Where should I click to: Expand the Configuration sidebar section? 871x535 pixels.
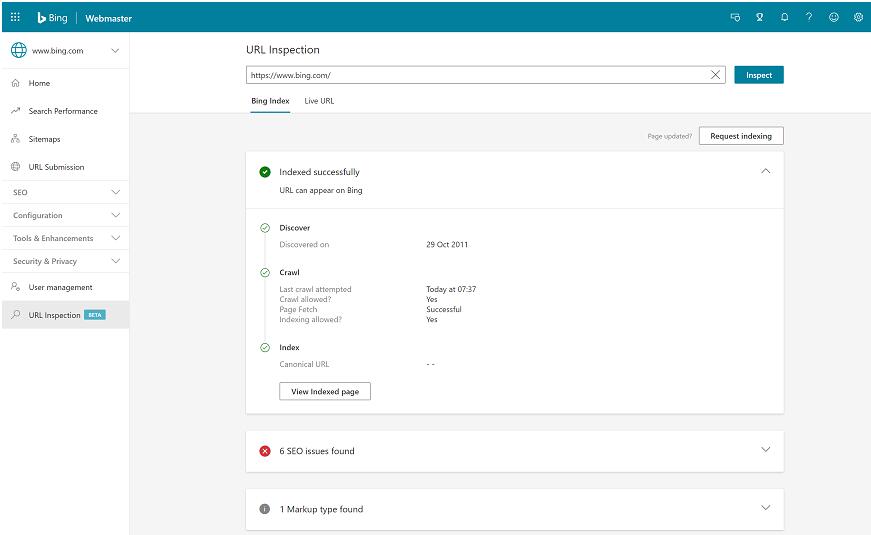[x=116, y=215]
